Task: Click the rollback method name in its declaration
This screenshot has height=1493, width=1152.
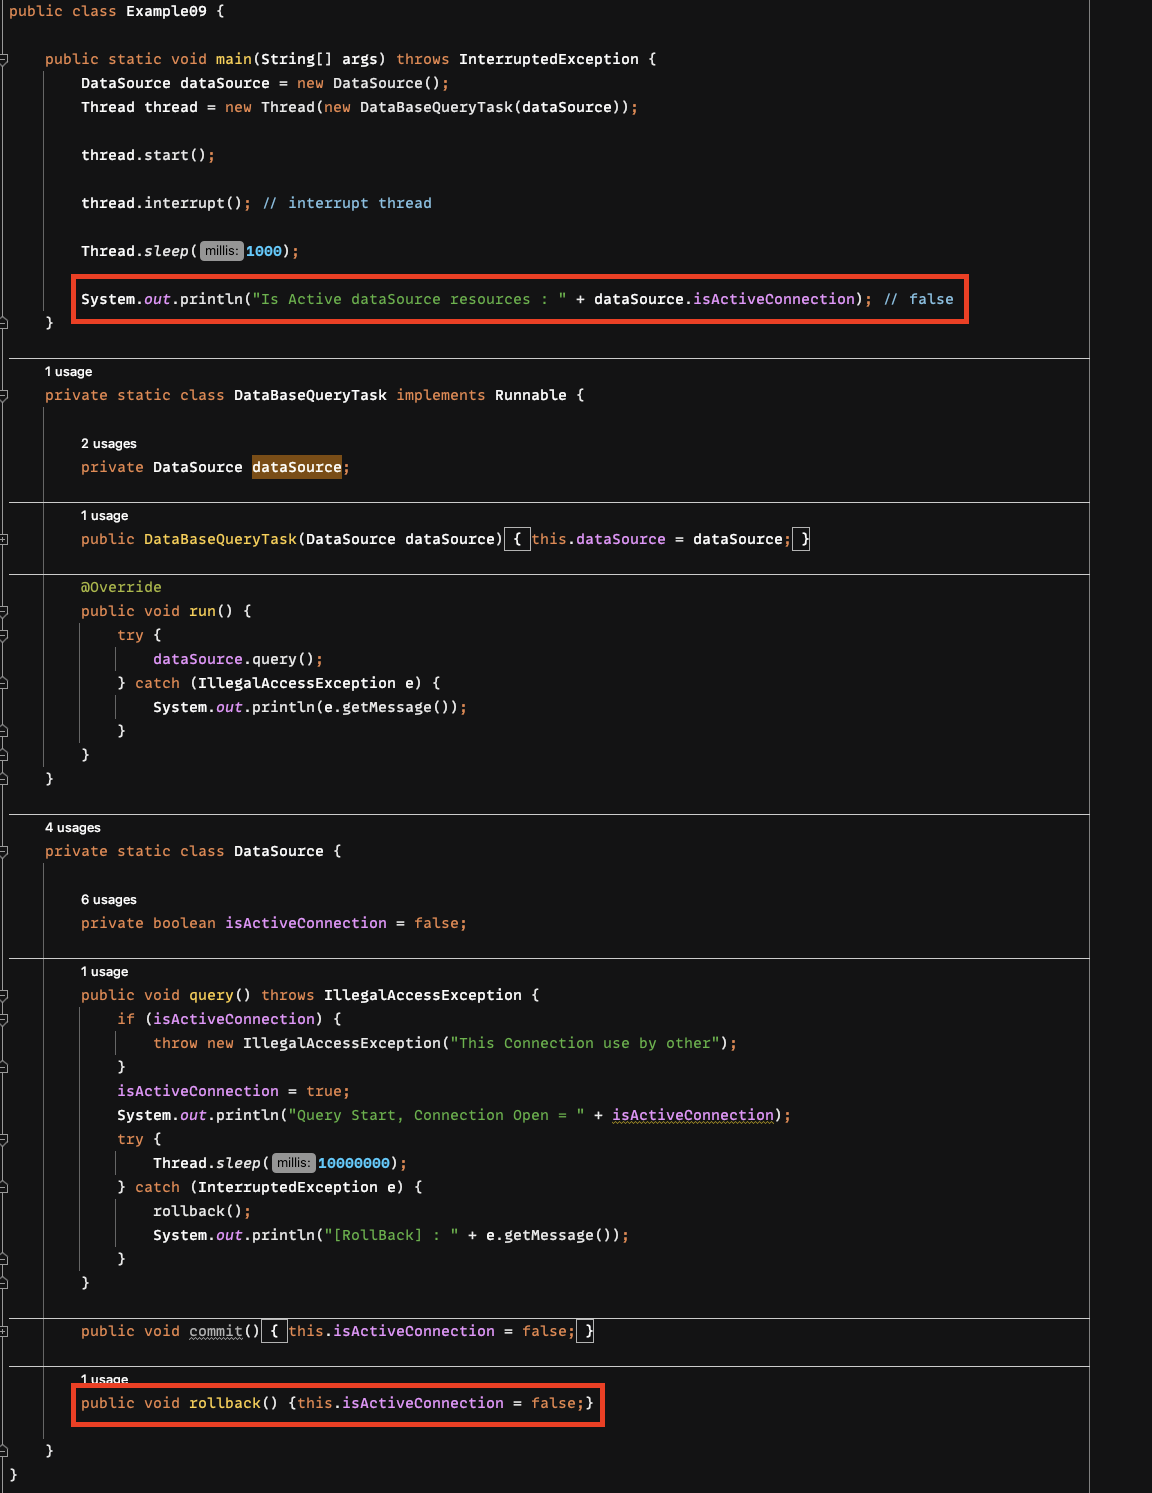Action: [225, 1403]
